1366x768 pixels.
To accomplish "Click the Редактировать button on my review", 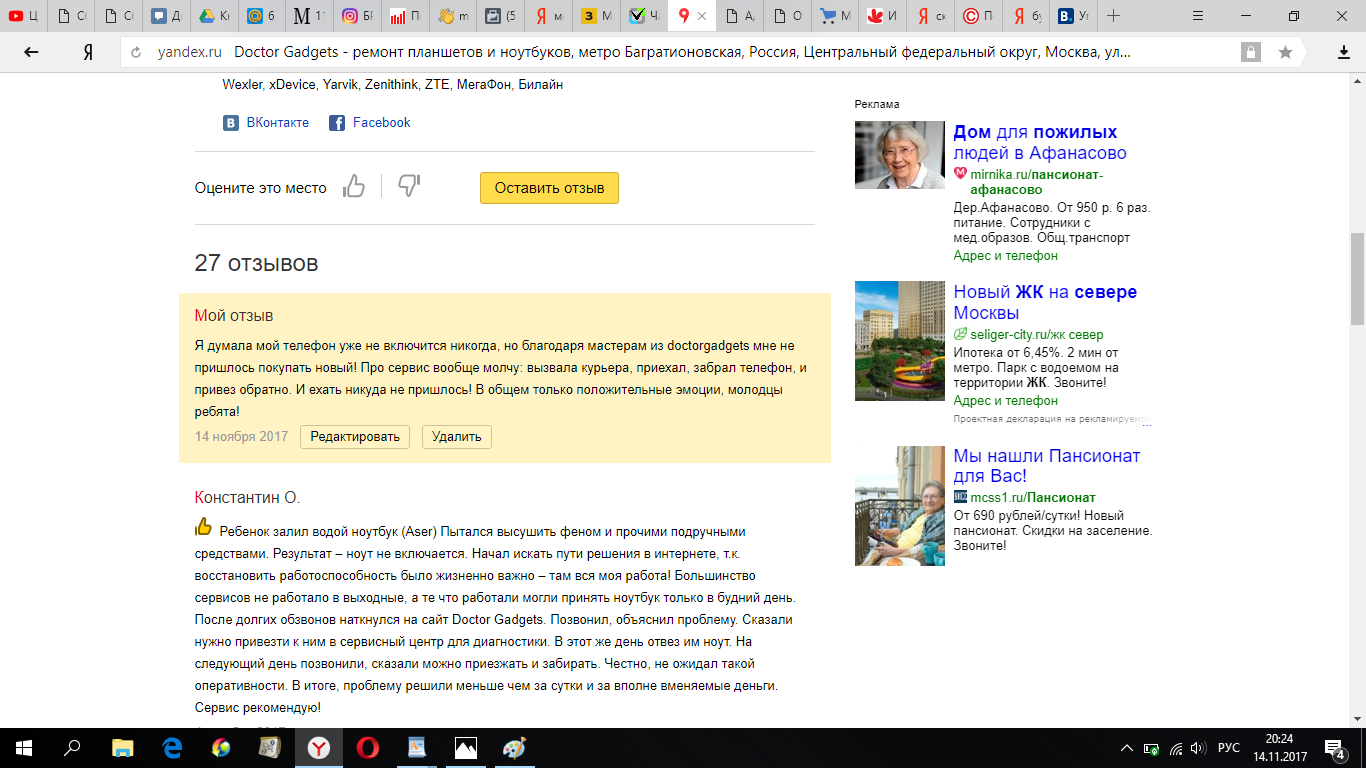I will [x=355, y=436].
